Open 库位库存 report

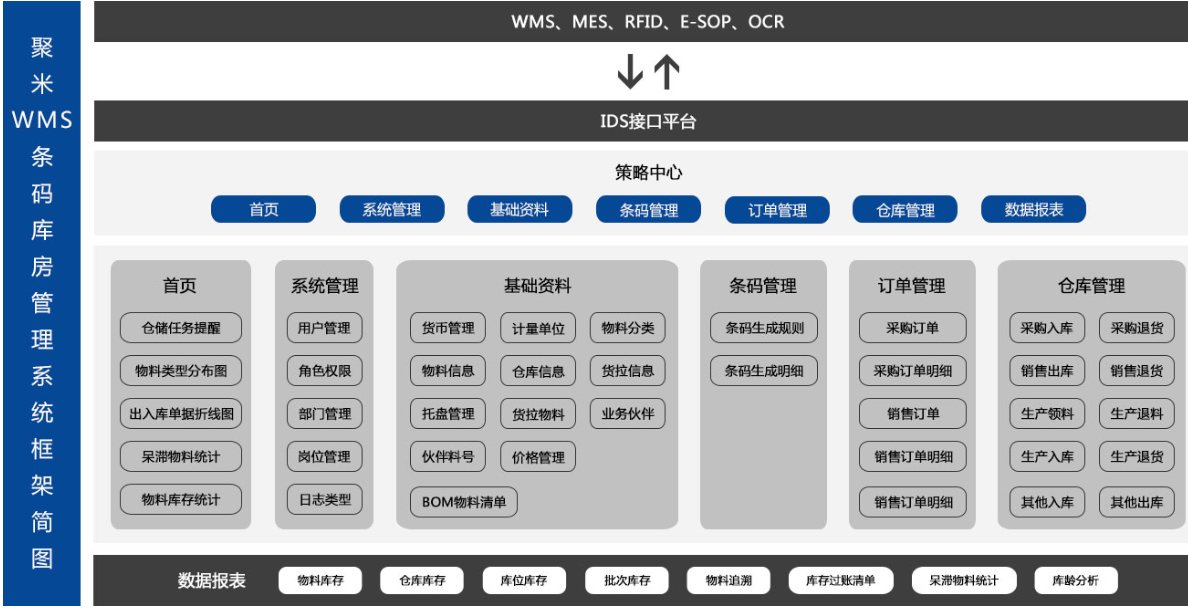tap(524, 581)
